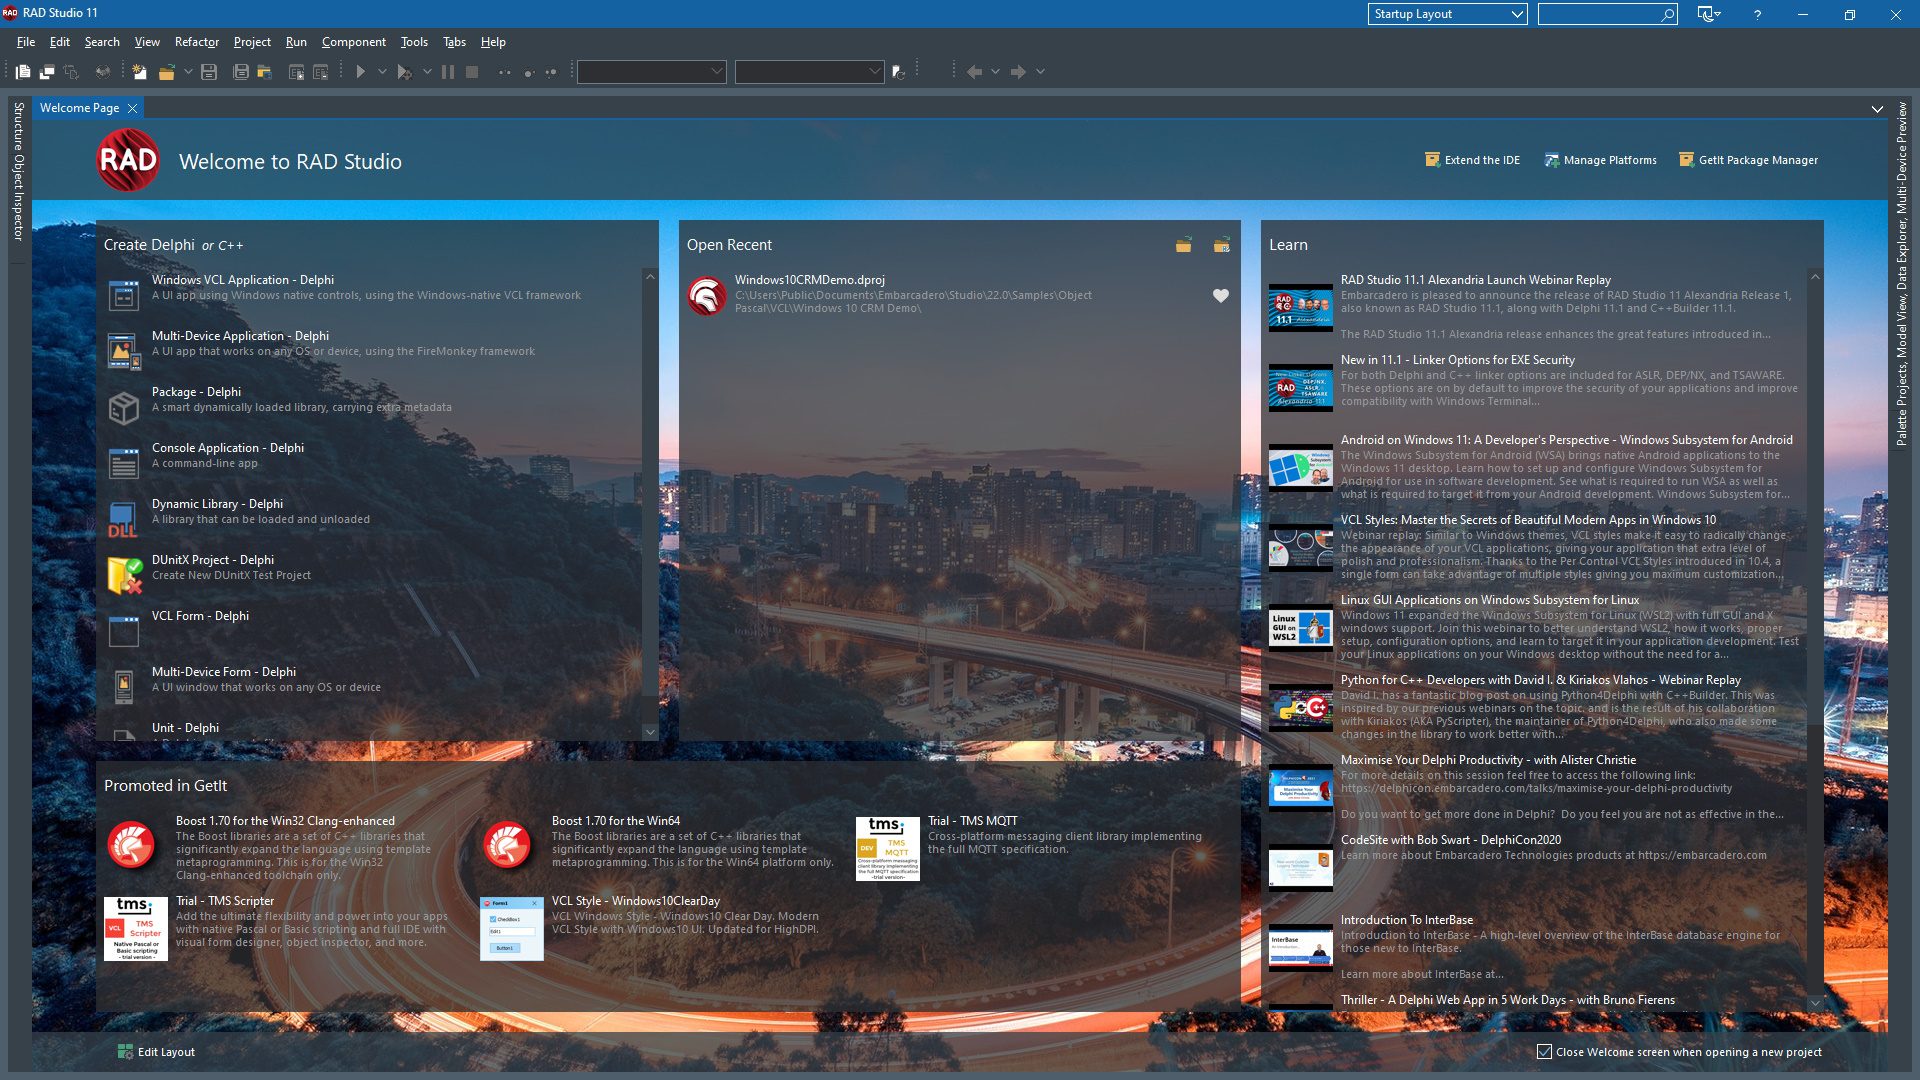Click the Forward navigation arrow icon
This screenshot has height=1080, width=1920.
click(x=1018, y=72)
